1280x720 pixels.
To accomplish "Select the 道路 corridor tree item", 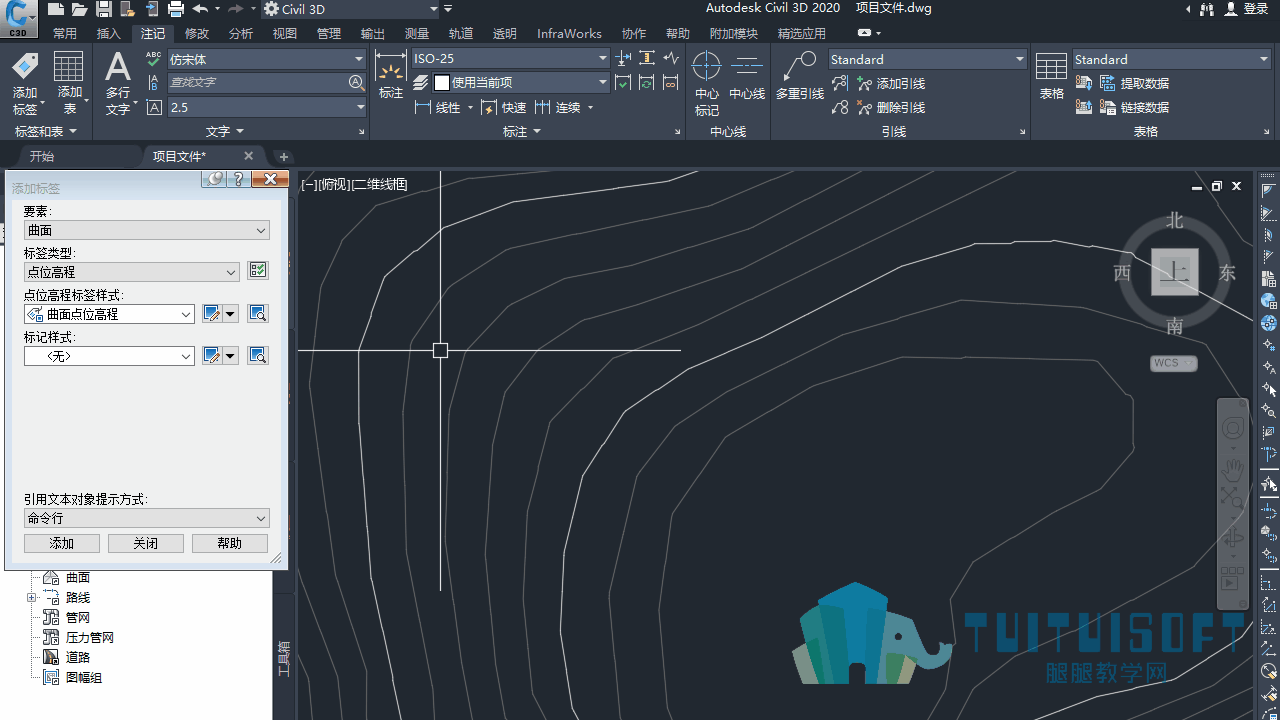I will pyautogui.click(x=78, y=657).
